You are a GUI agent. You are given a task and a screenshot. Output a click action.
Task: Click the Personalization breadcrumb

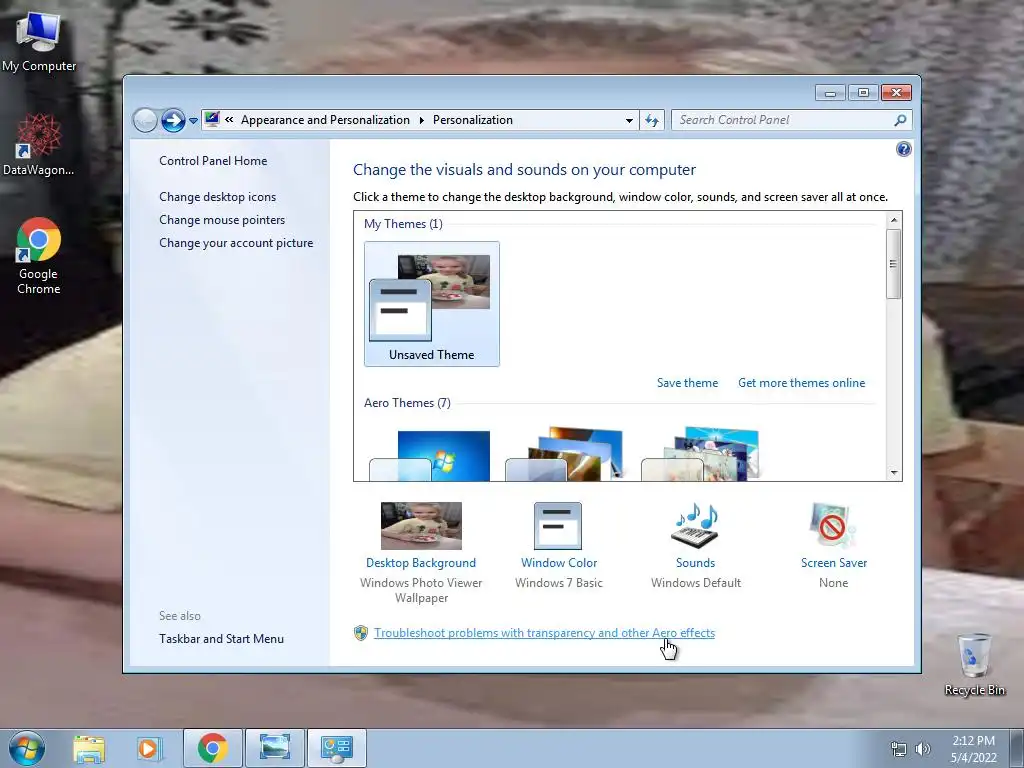click(473, 120)
